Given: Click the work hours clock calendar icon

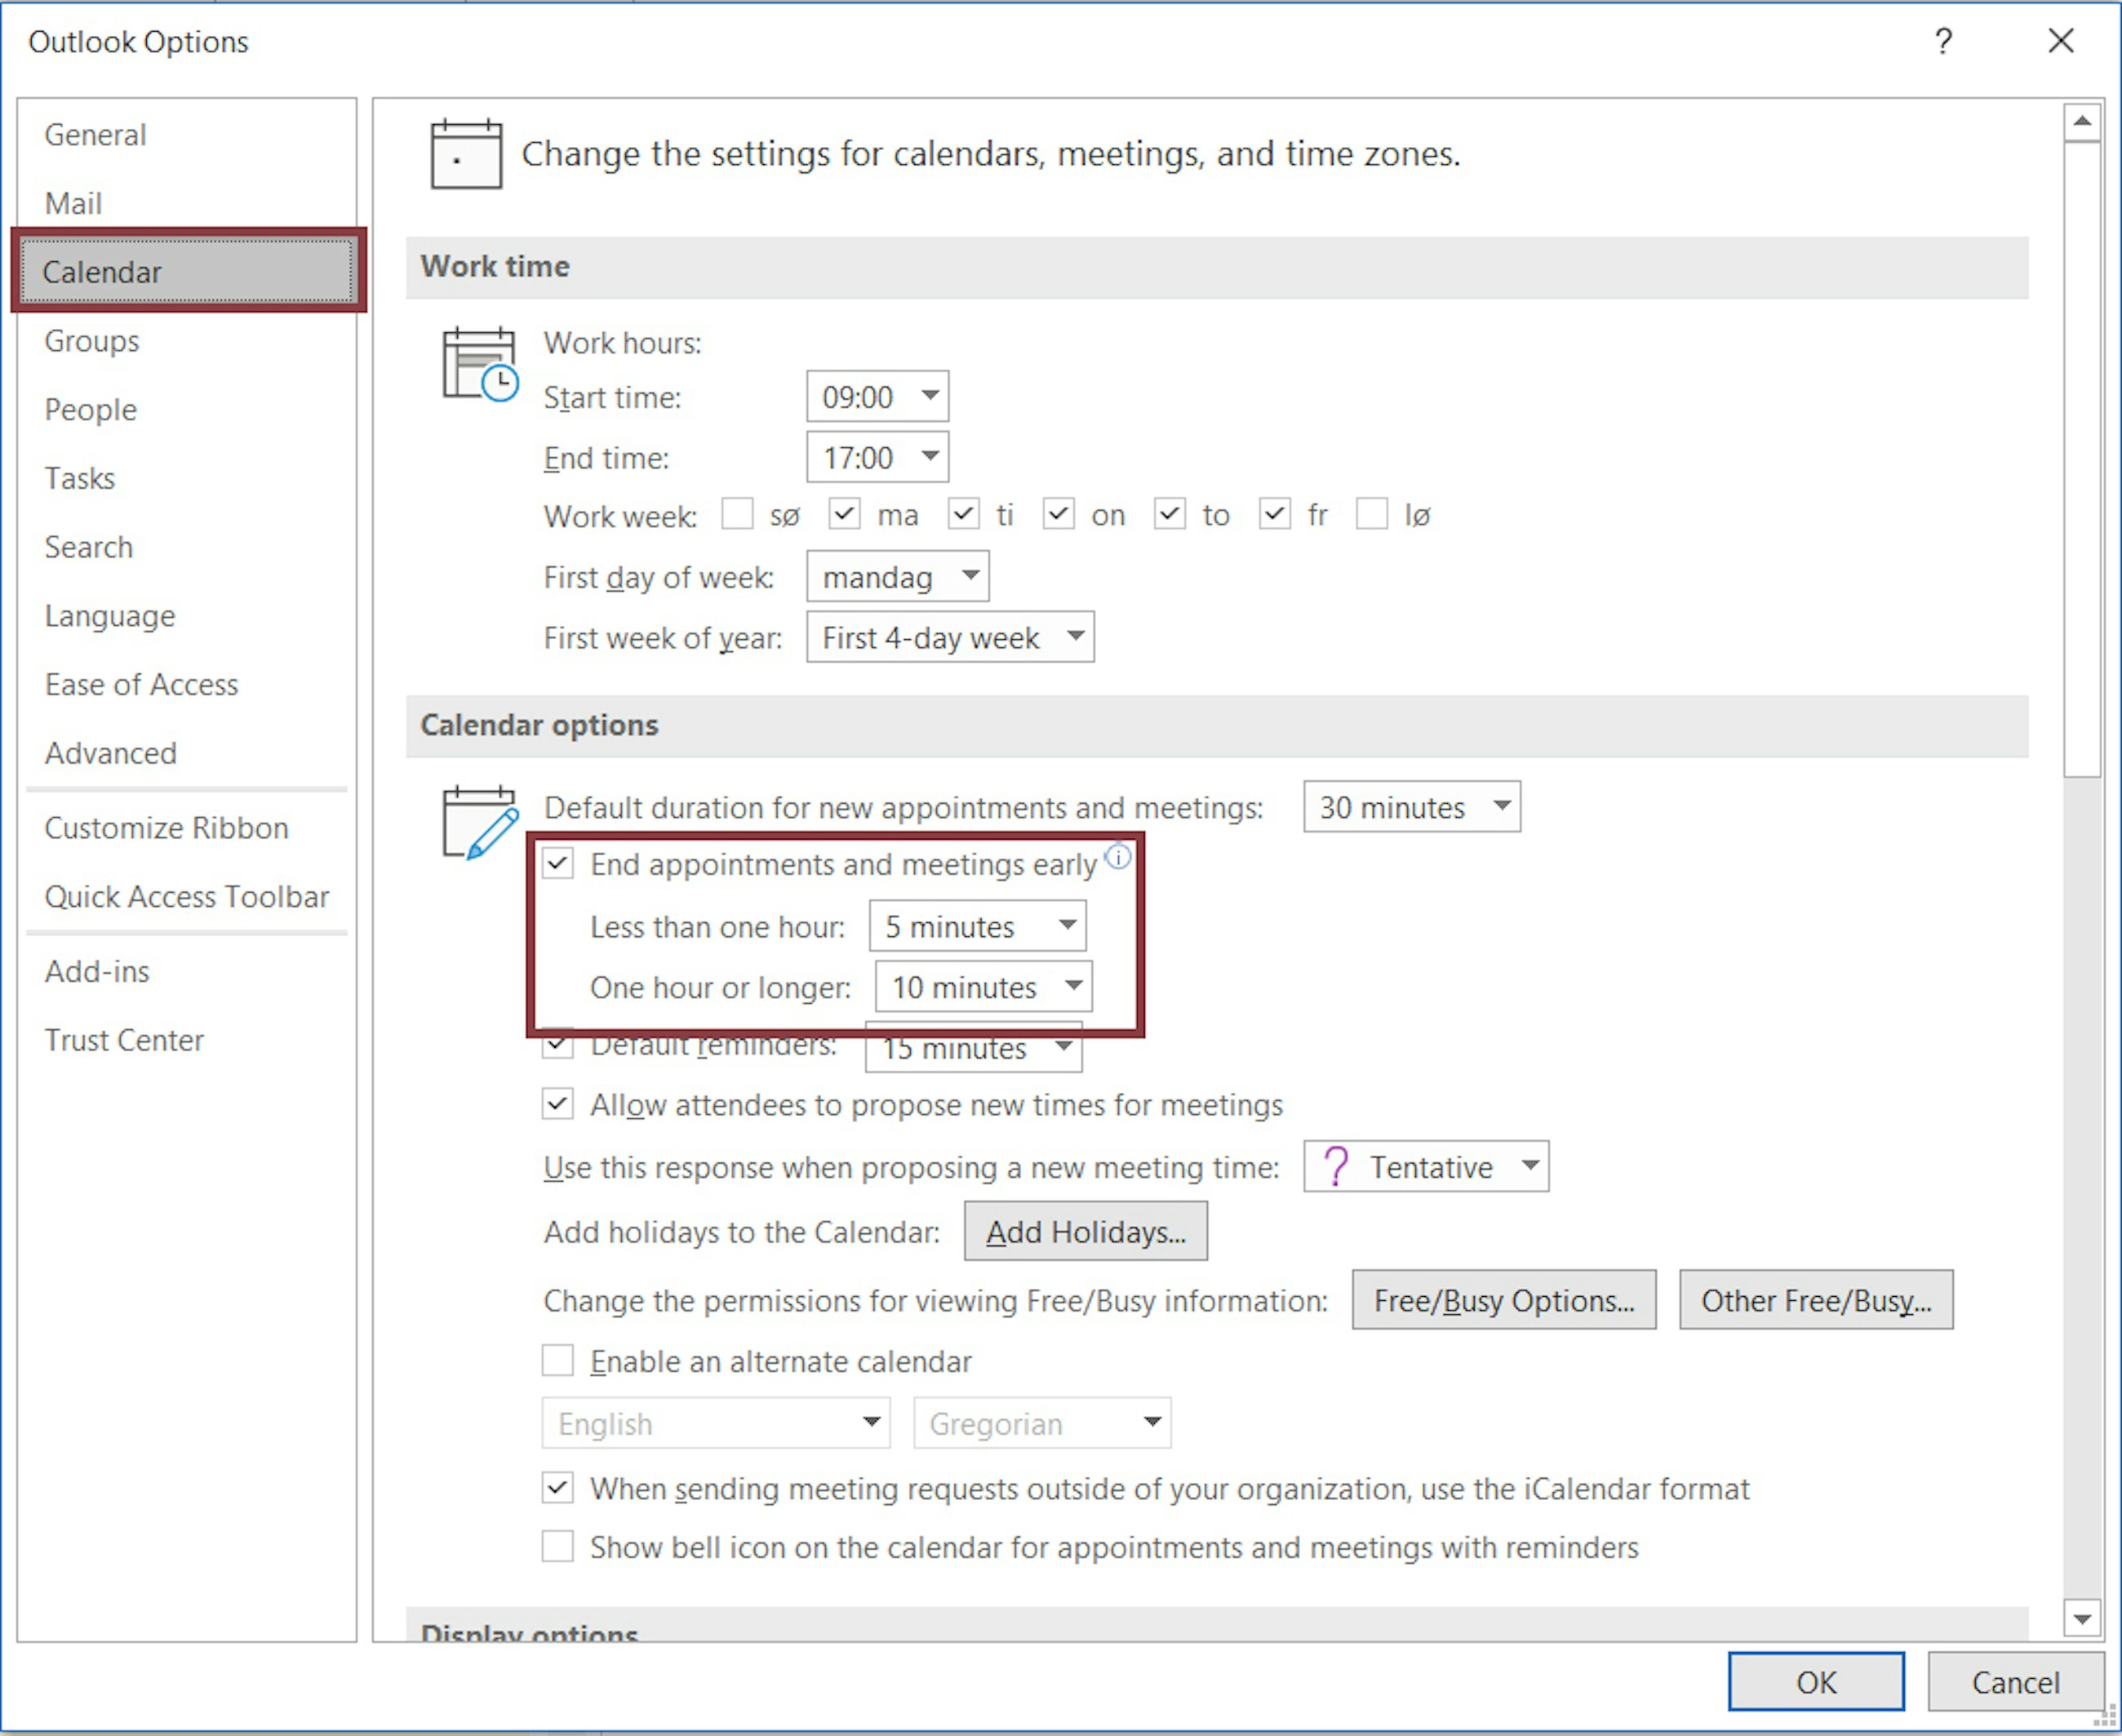Looking at the screenshot, I should click(x=480, y=365).
